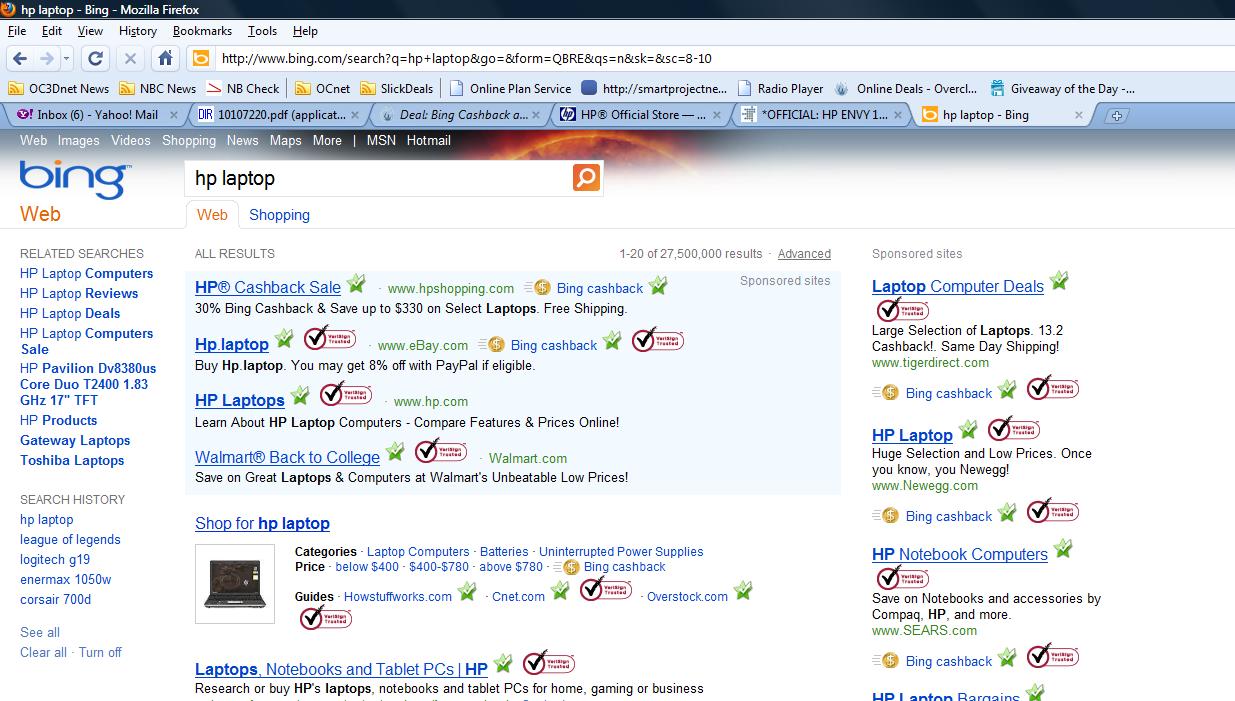
Task: Open HP® Cashback Sale sponsored result
Action: 268,287
